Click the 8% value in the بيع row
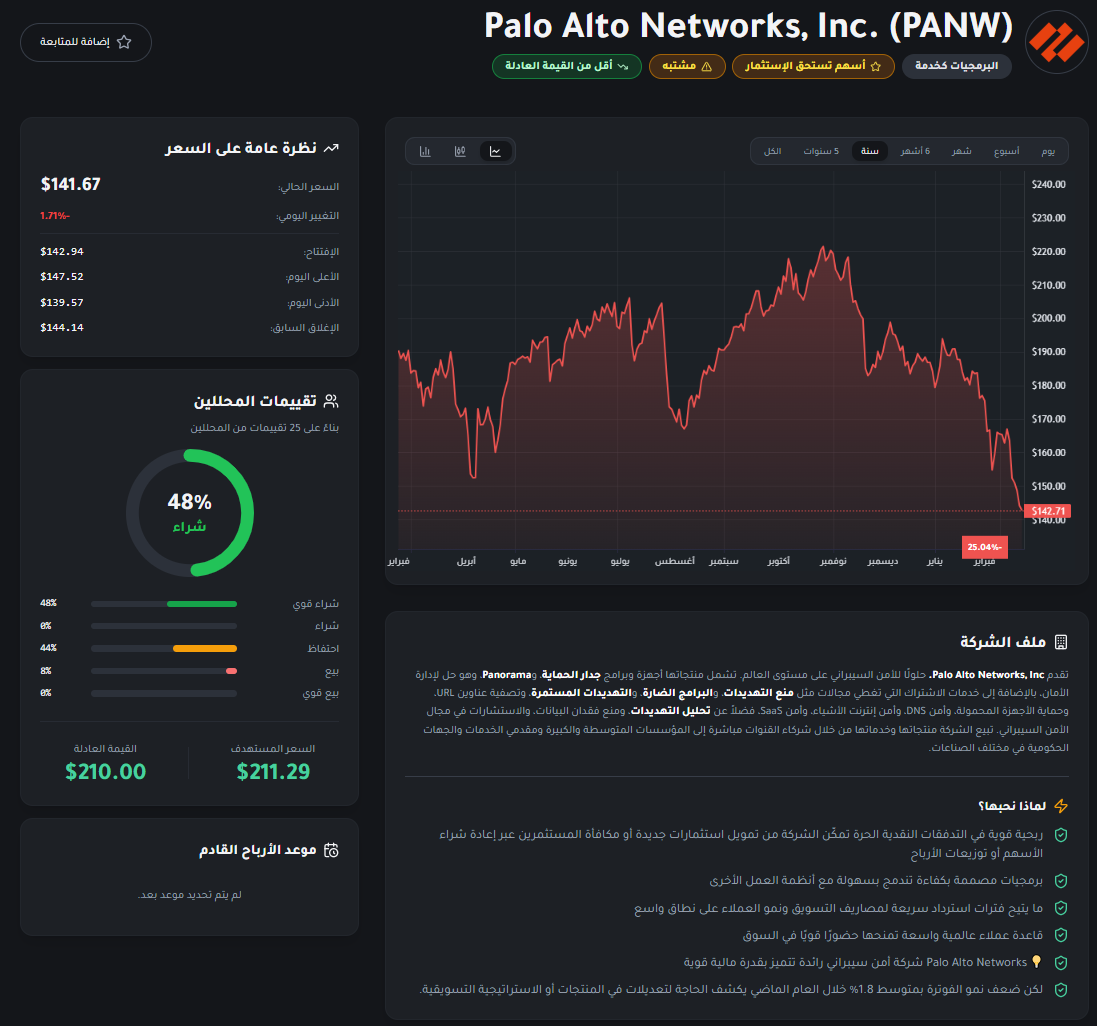Screen dimensions: 1097x1026 pyautogui.click(x=45, y=671)
